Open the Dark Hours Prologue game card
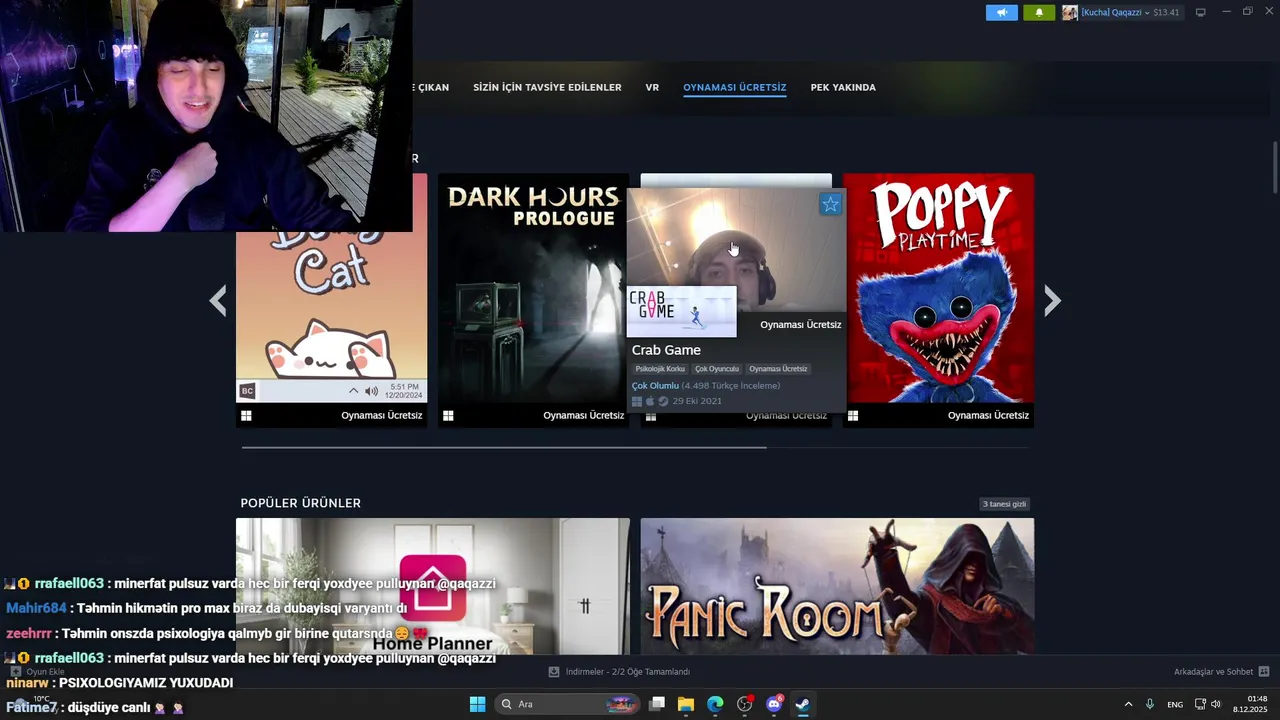Screen dimensions: 1280x720 coord(533,300)
